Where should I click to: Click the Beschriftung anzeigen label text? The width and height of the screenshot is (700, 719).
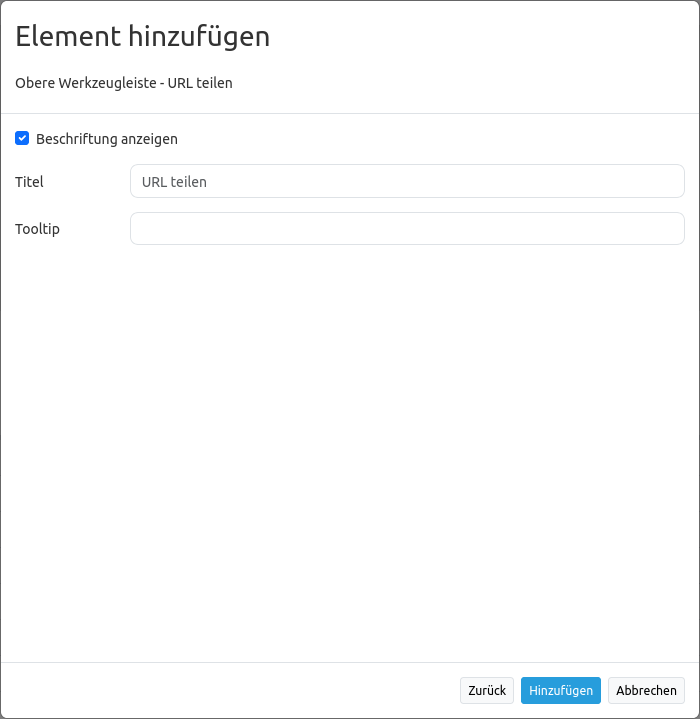pos(106,139)
